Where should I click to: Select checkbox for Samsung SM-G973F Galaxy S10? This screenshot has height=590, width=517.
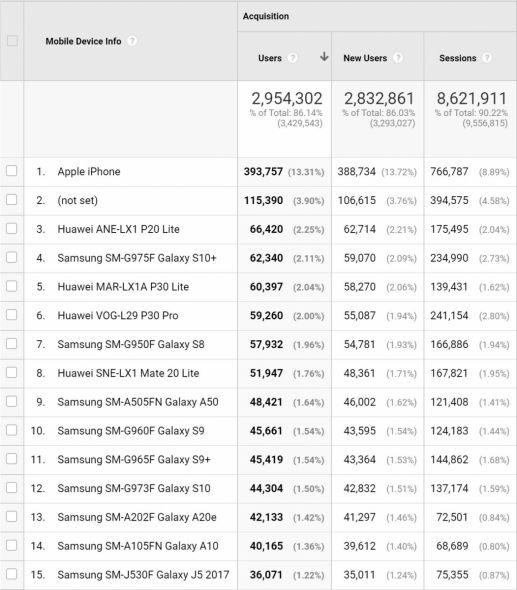pyautogui.click(x=12, y=488)
